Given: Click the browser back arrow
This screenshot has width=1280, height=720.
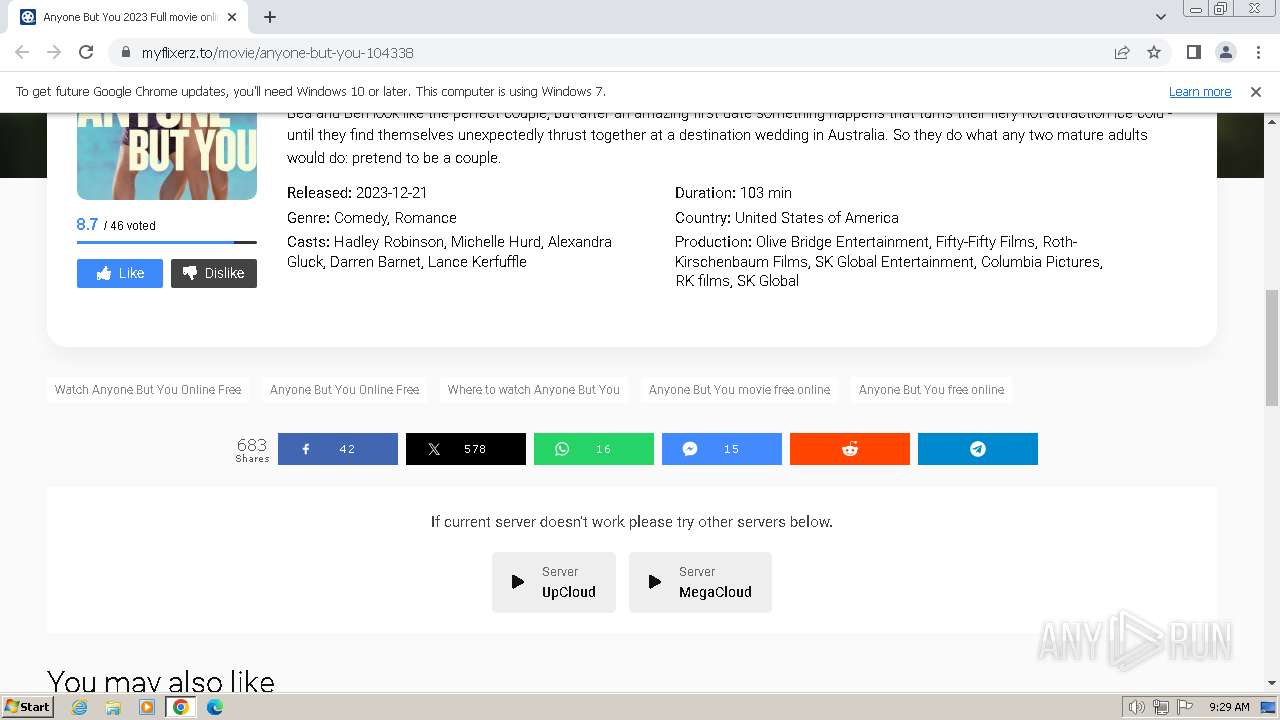Looking at the screenshot, I should (22, 52).
